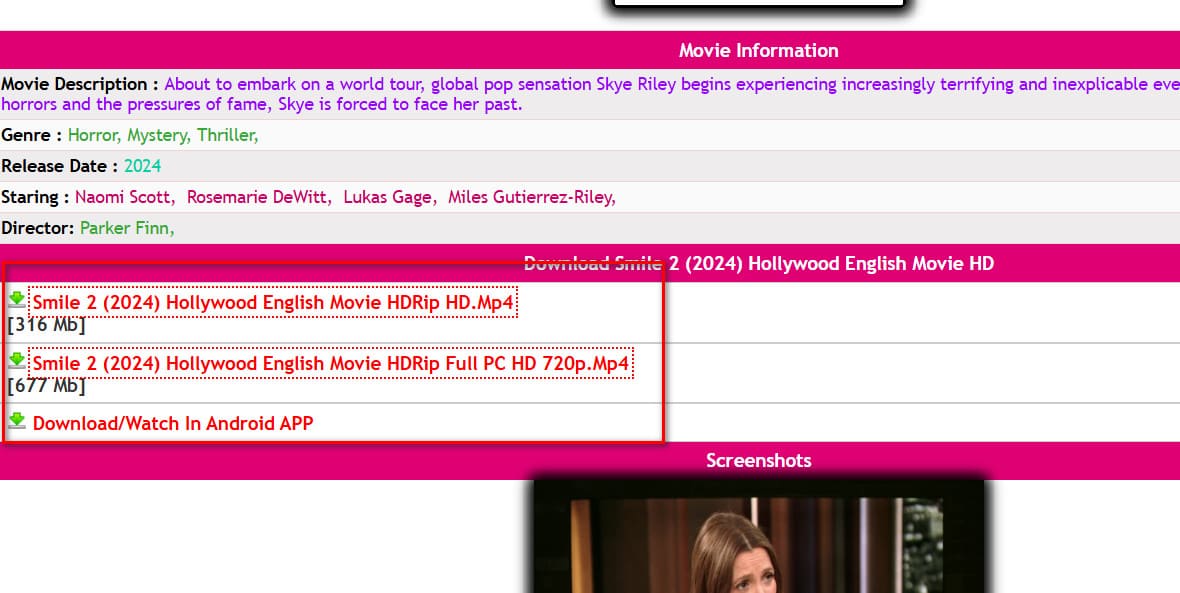This screenshot has height=593, width=1180.
Task: Click the Movie Description label
Action: click(80, 84)
